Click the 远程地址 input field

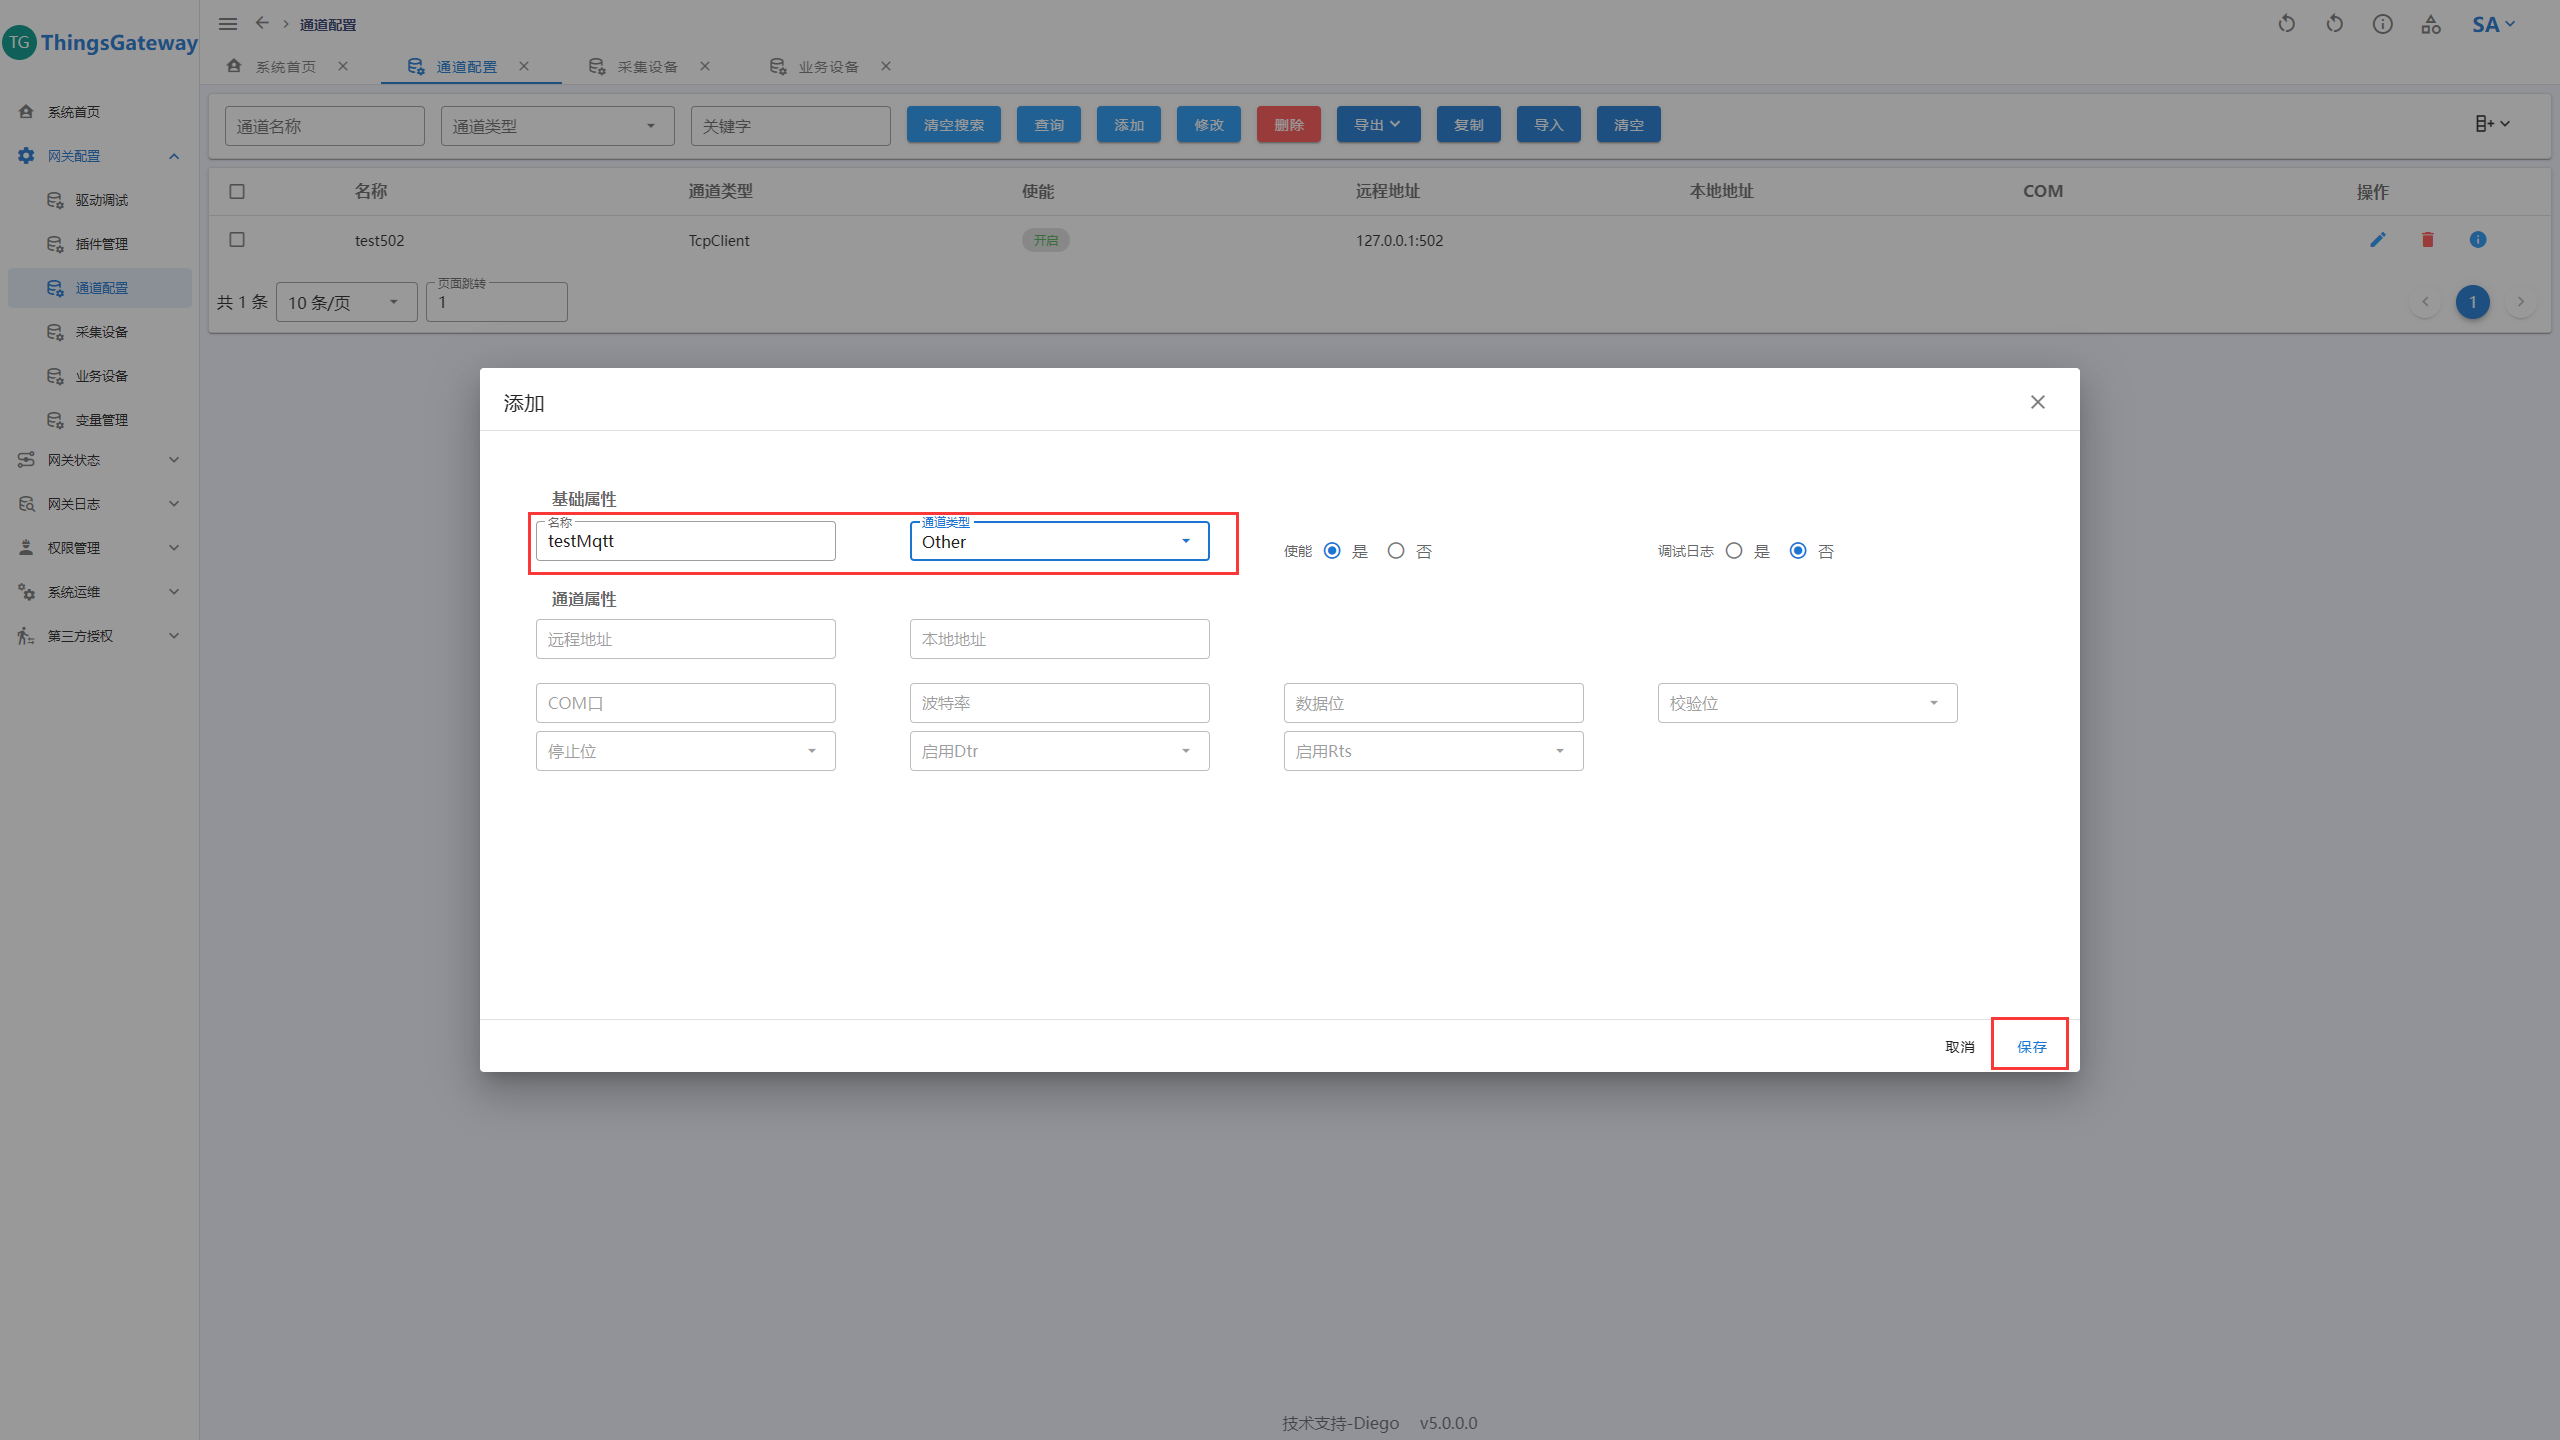pos(685,639)
